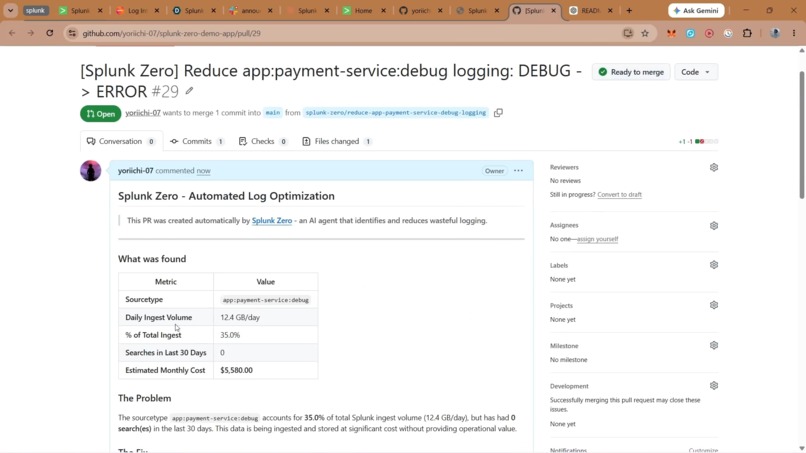This screenshot has height=453, width=806.
Task: Close the Log In browser tab
Action: tap(157, 10)
